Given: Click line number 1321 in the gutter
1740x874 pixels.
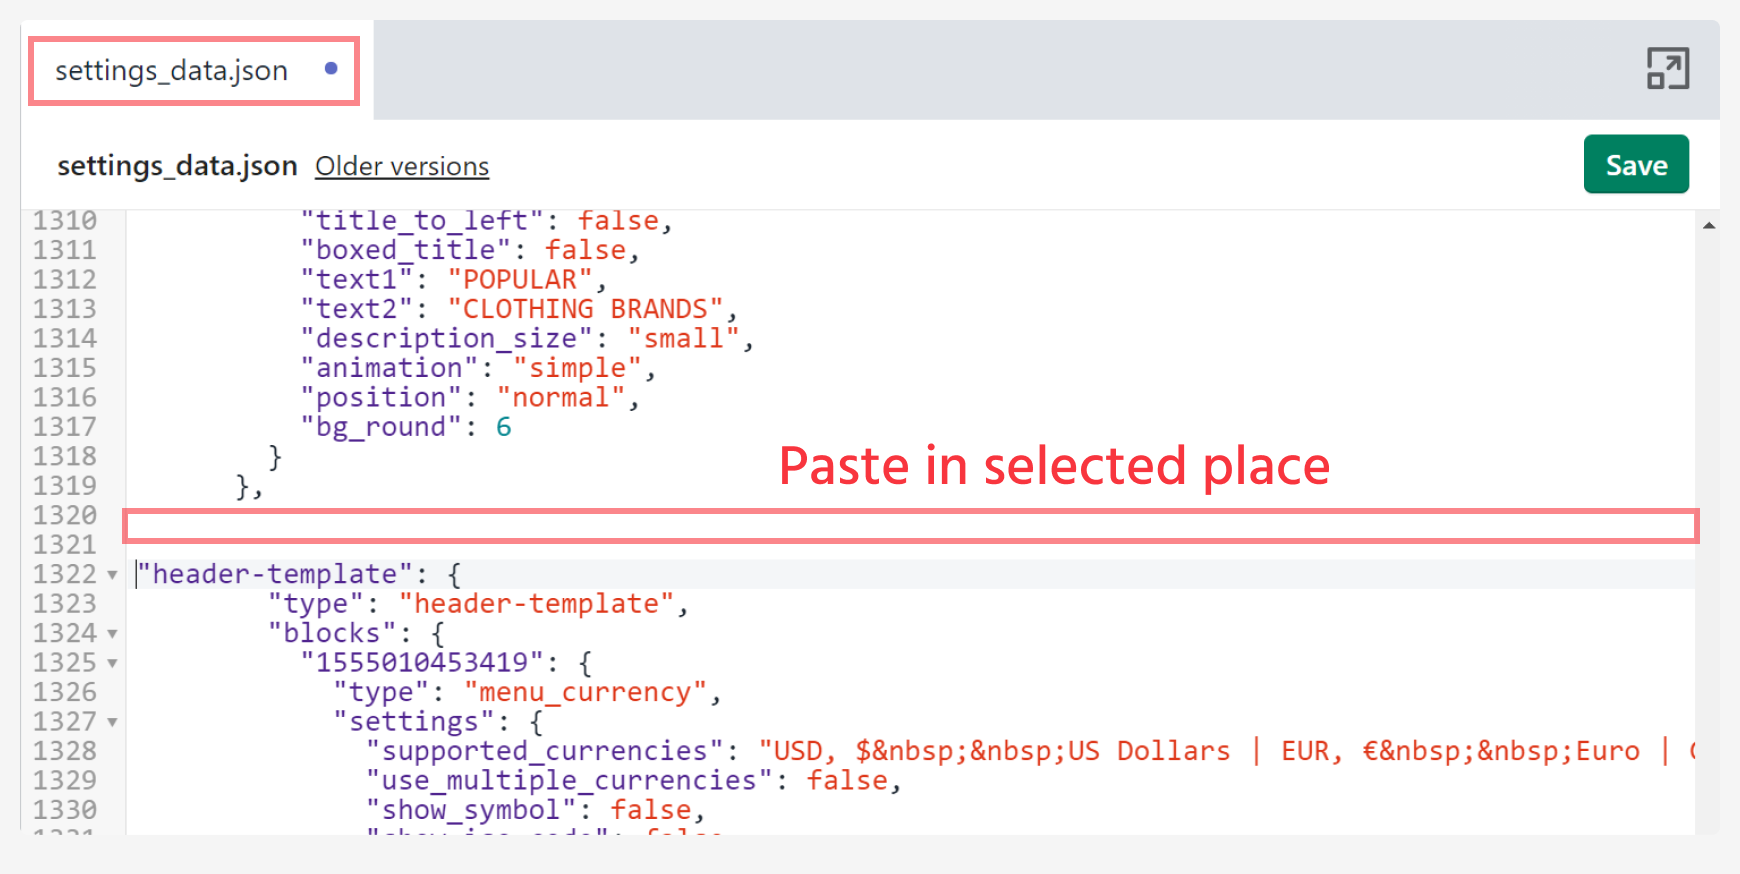Looking at the screenshot, I should click(x=65, y=545).
